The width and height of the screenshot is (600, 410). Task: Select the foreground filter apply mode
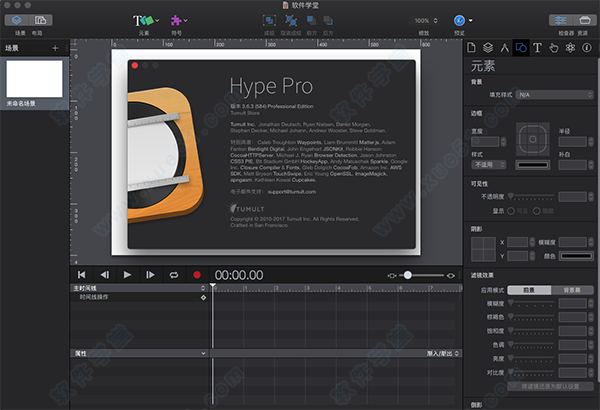pos(529,290)
